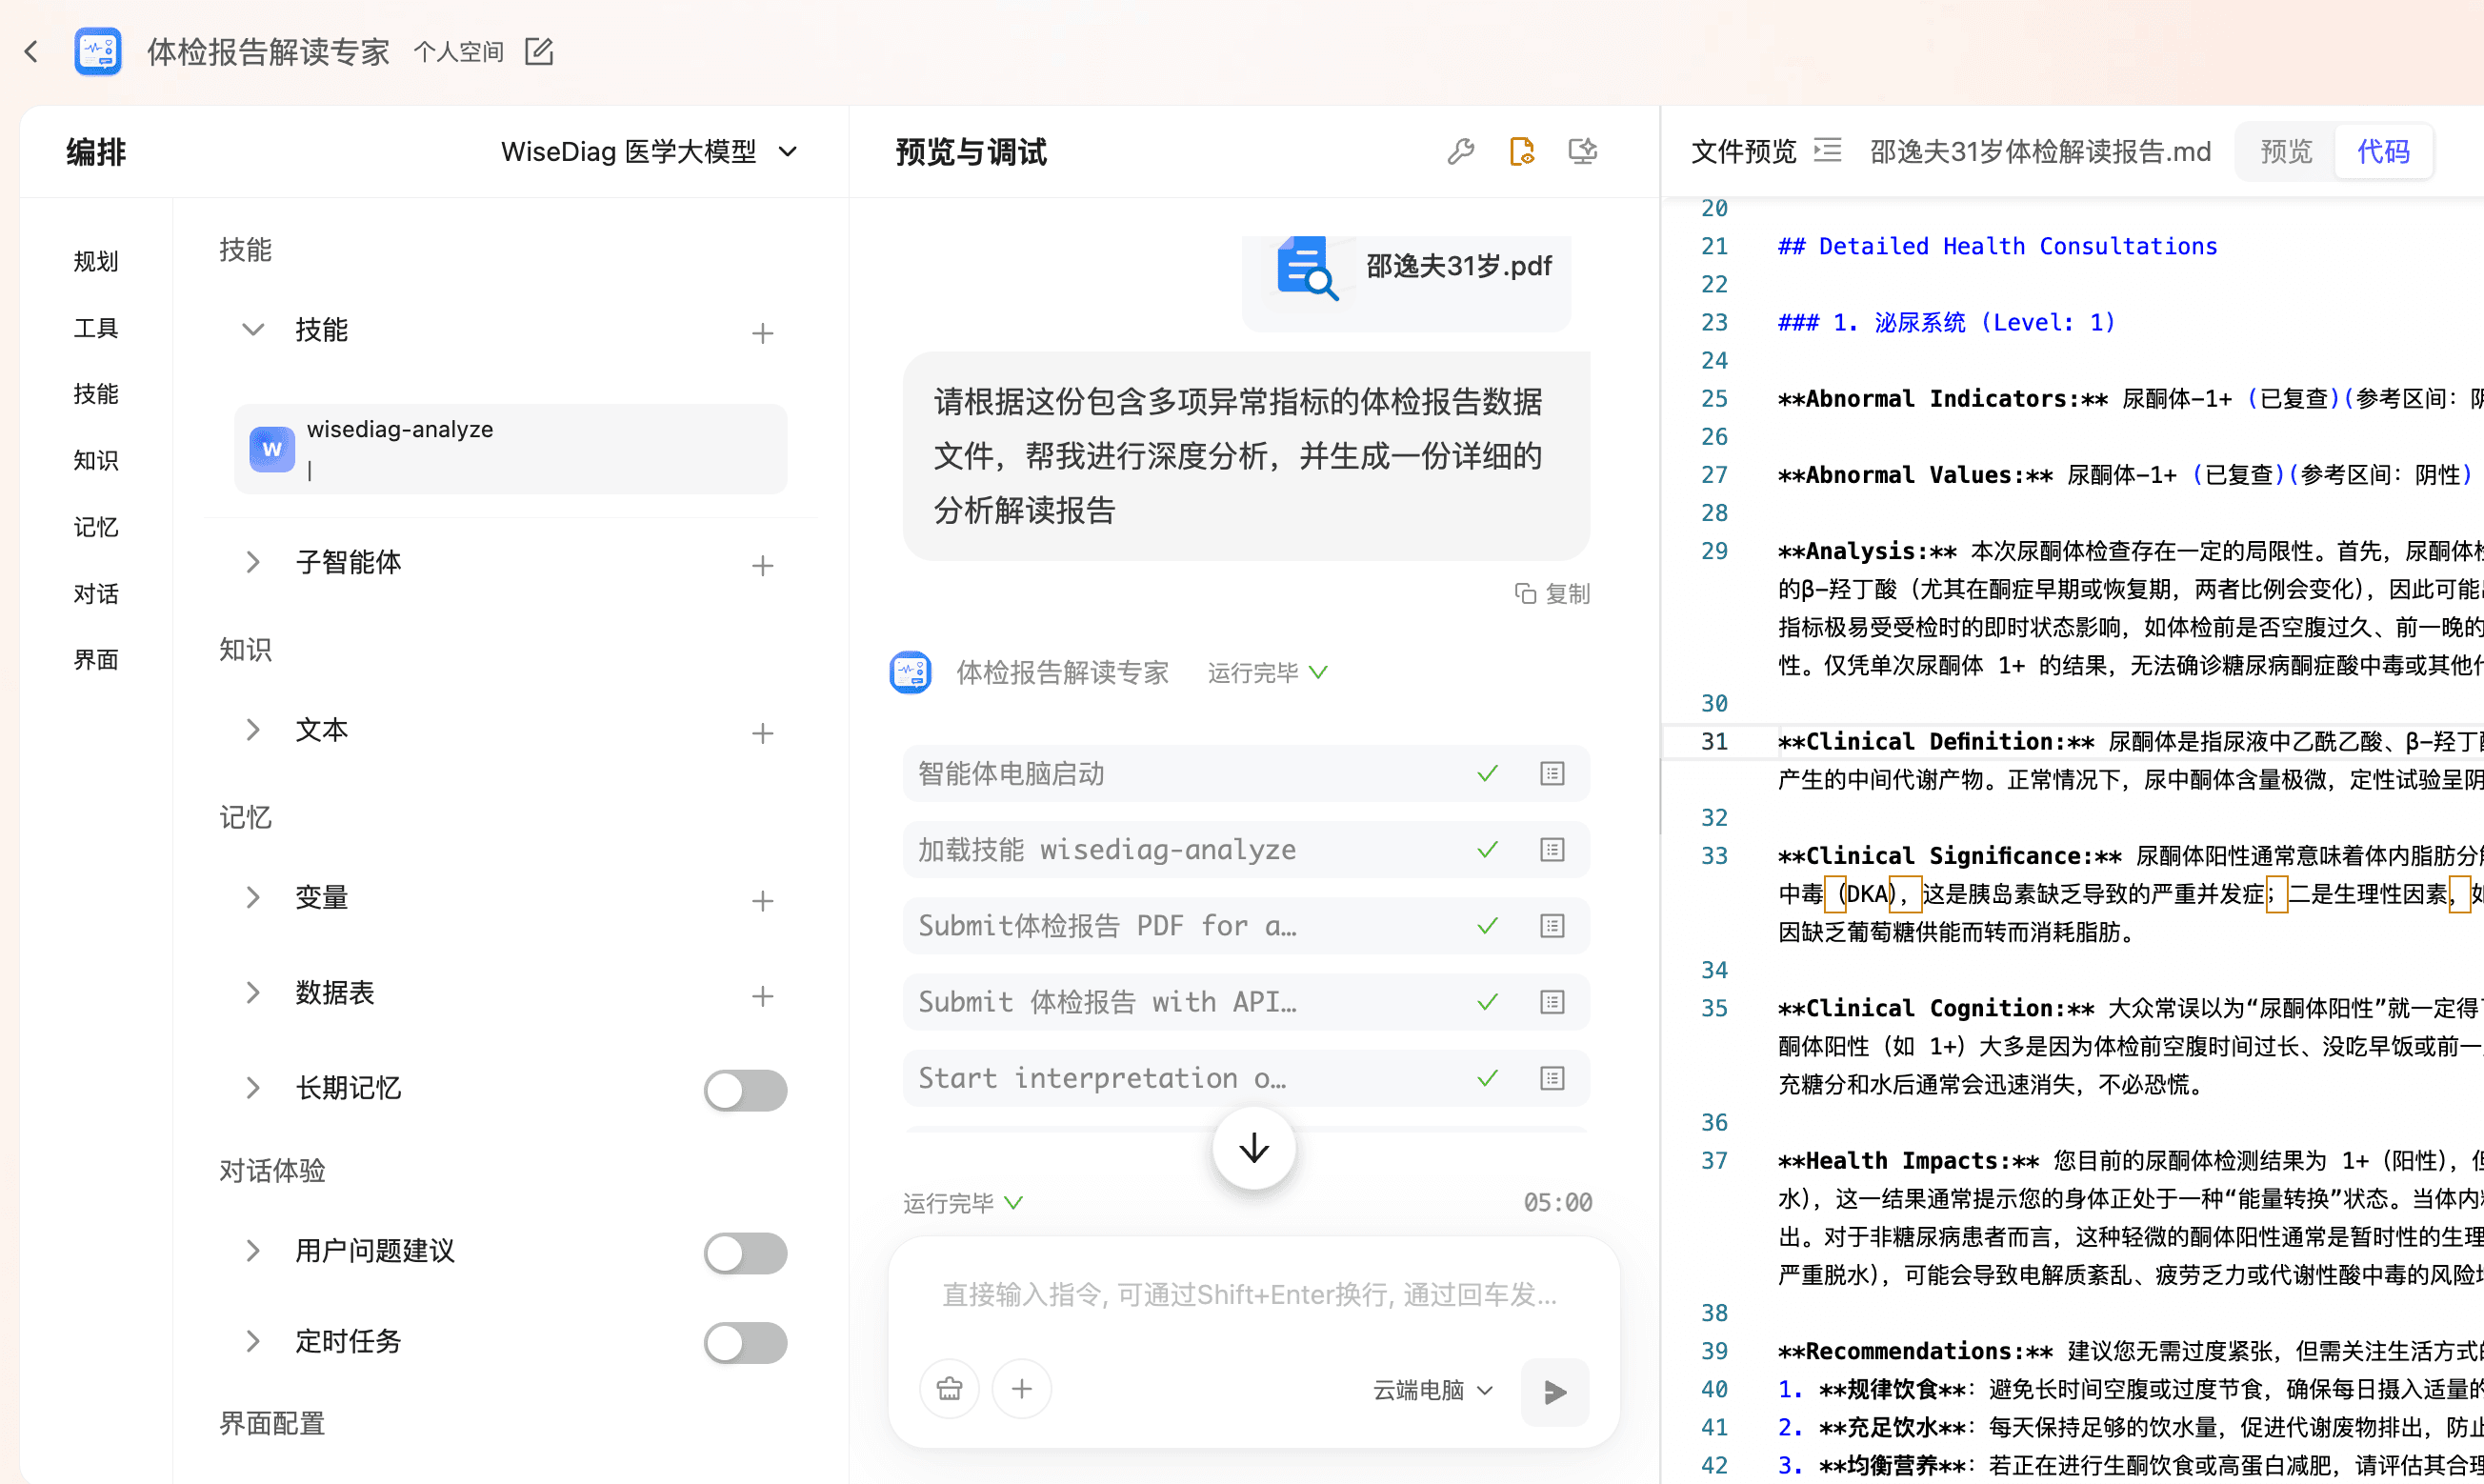2484x1484 pixels.
Task: Jump to 对话 in sidebar
Action: tap(96, 594)
